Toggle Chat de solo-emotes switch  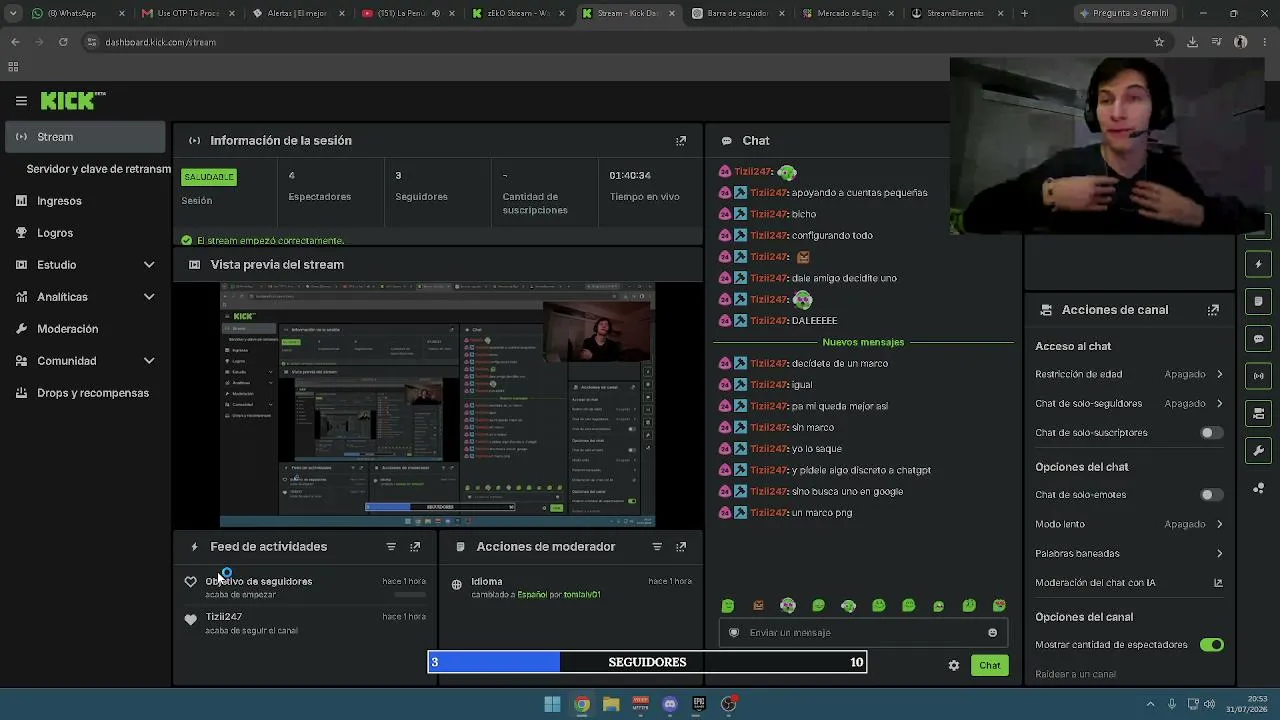click(x=1211, y=495)
